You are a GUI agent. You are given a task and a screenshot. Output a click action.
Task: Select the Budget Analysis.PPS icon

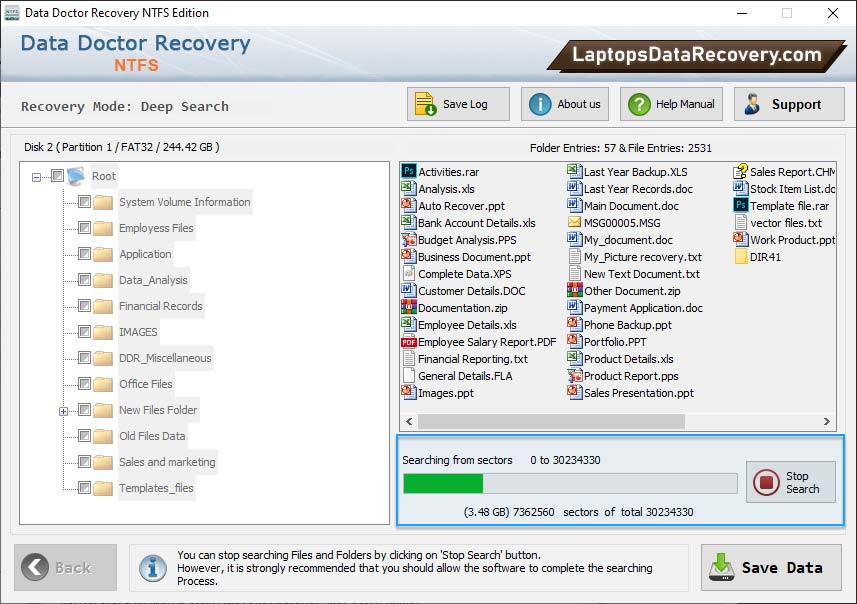coord(408,239)
